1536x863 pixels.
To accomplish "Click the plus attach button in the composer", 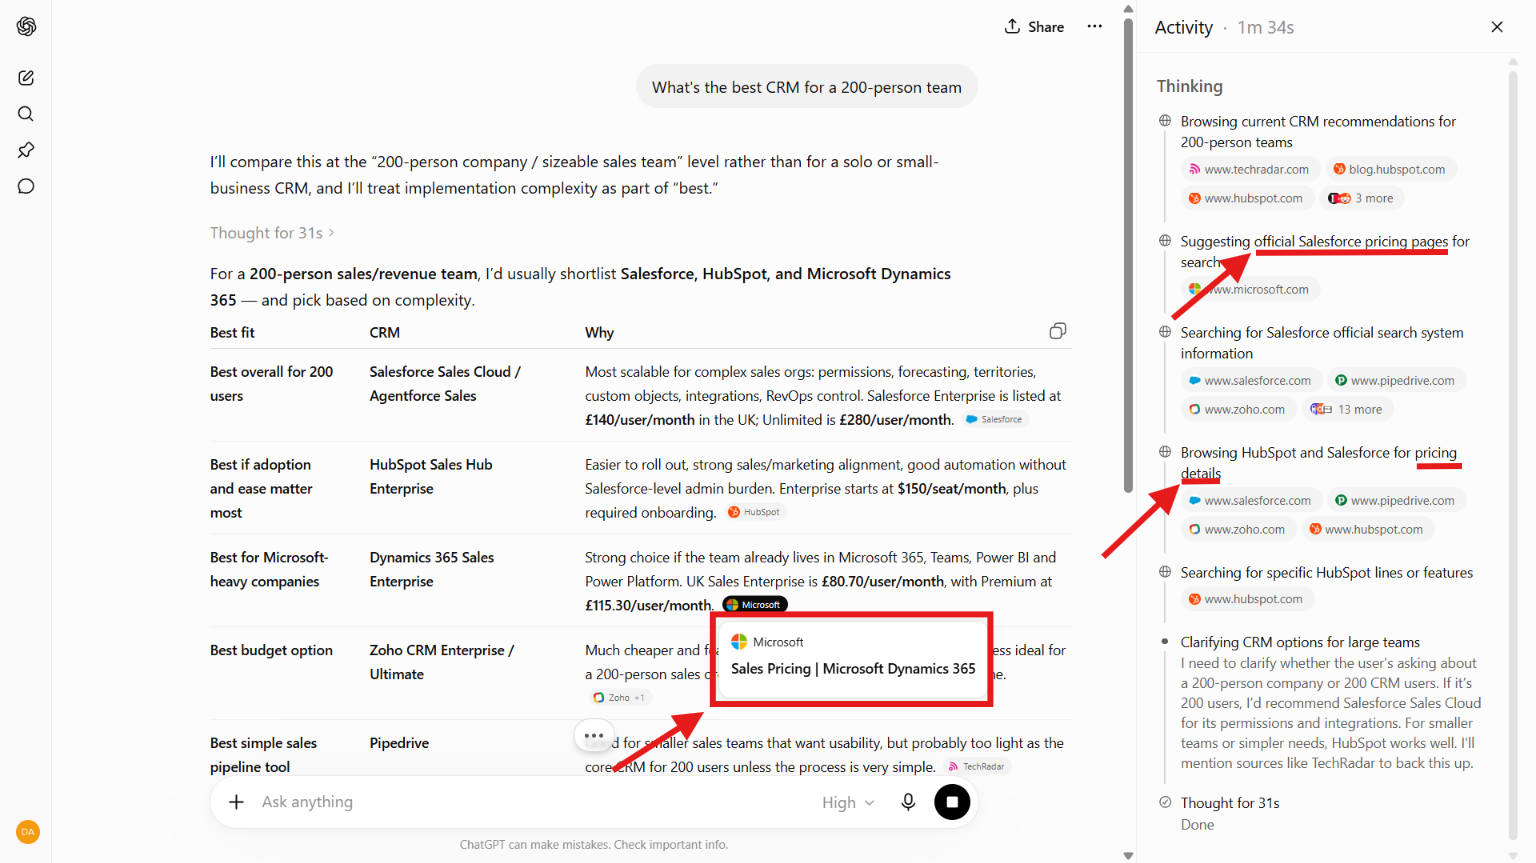I will [236, 802].
